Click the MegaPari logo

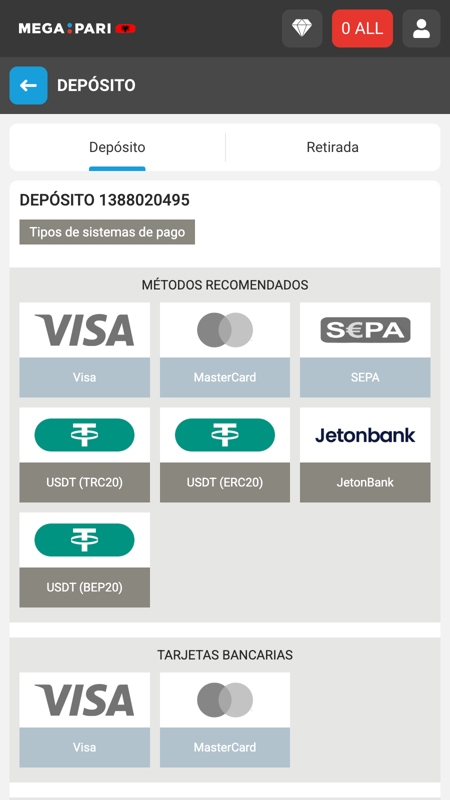pyautogui.click(x=77, y=29)
